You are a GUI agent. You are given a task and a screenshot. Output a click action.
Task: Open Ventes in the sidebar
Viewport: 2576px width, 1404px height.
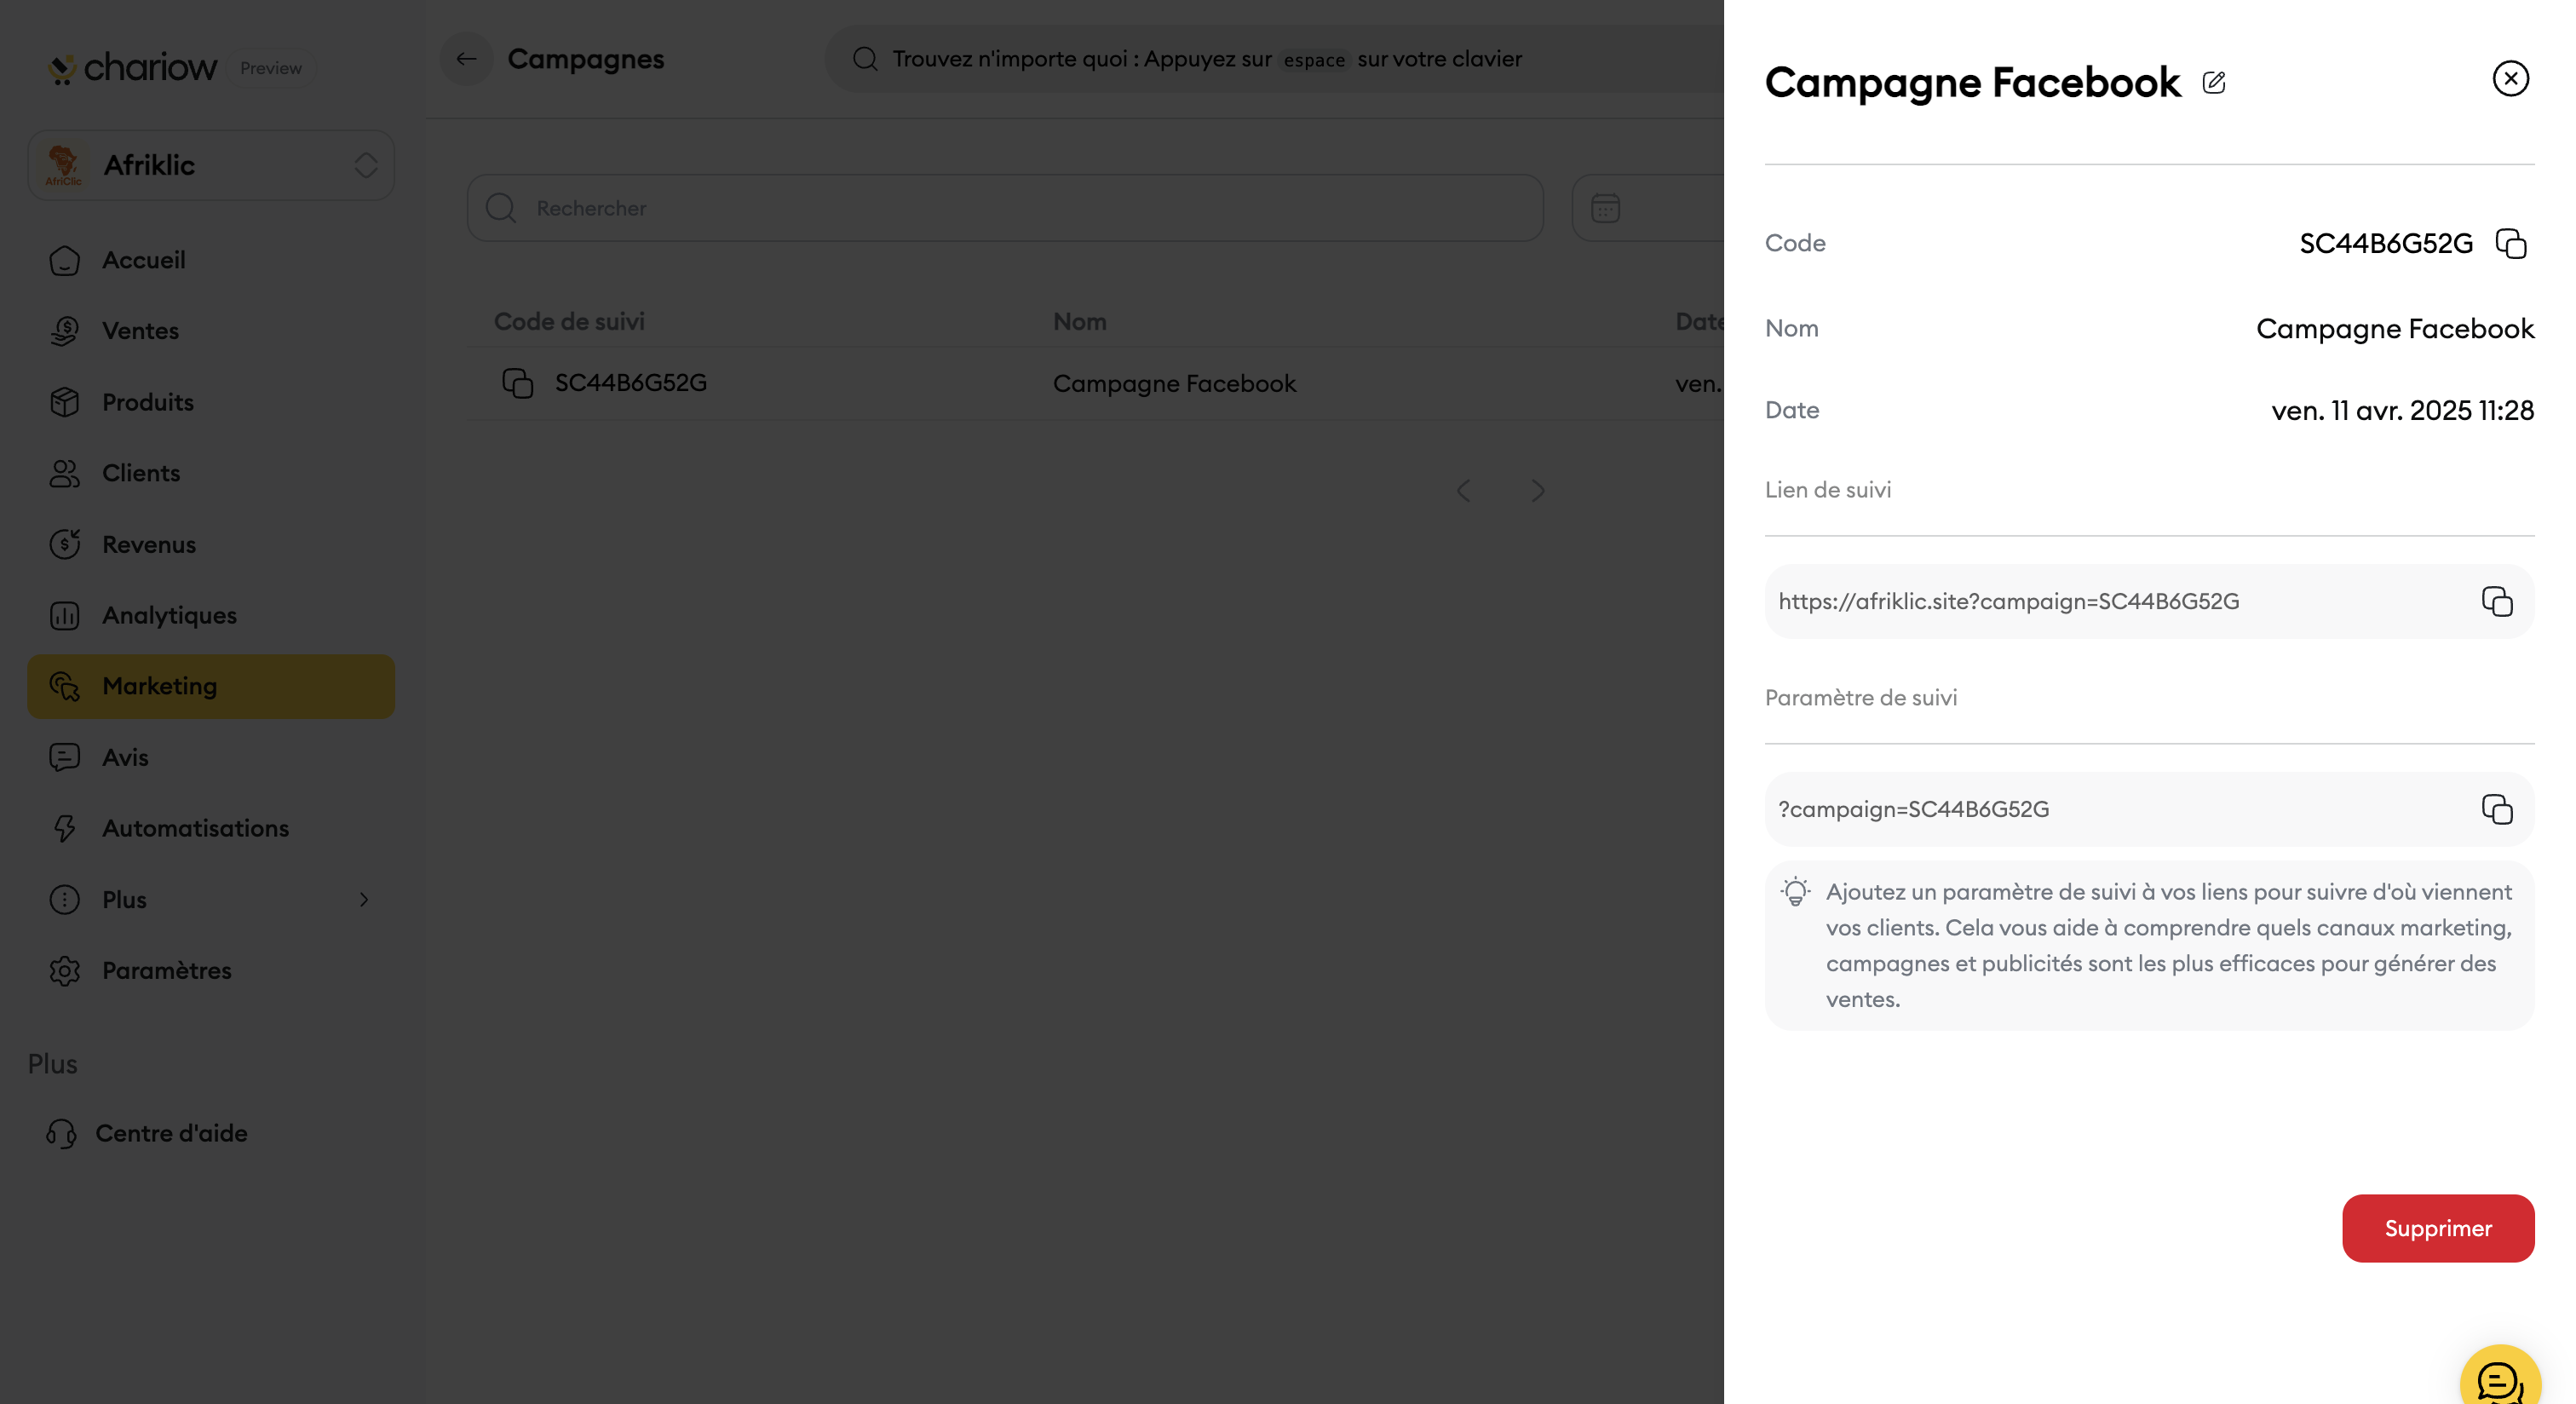click(x=211, y=331)
